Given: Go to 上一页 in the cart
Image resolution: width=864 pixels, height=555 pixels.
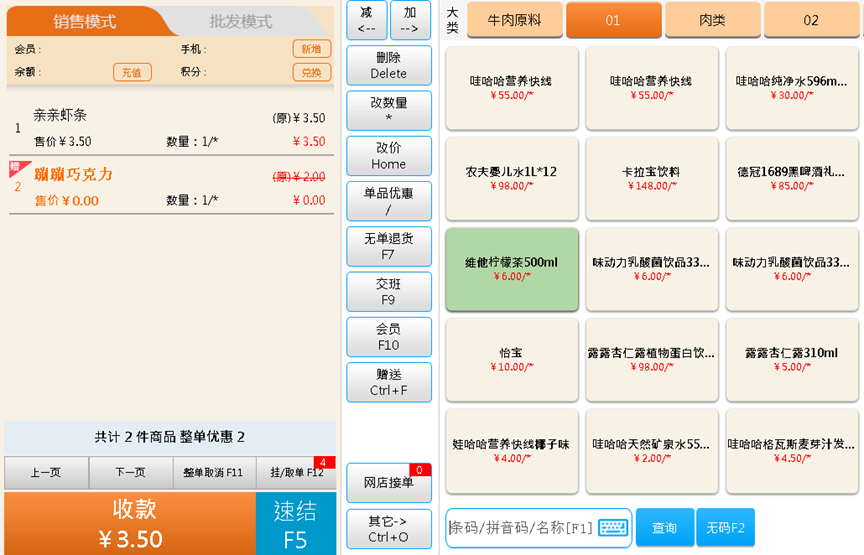Looking at the screenshot, I should click(46, 472).
